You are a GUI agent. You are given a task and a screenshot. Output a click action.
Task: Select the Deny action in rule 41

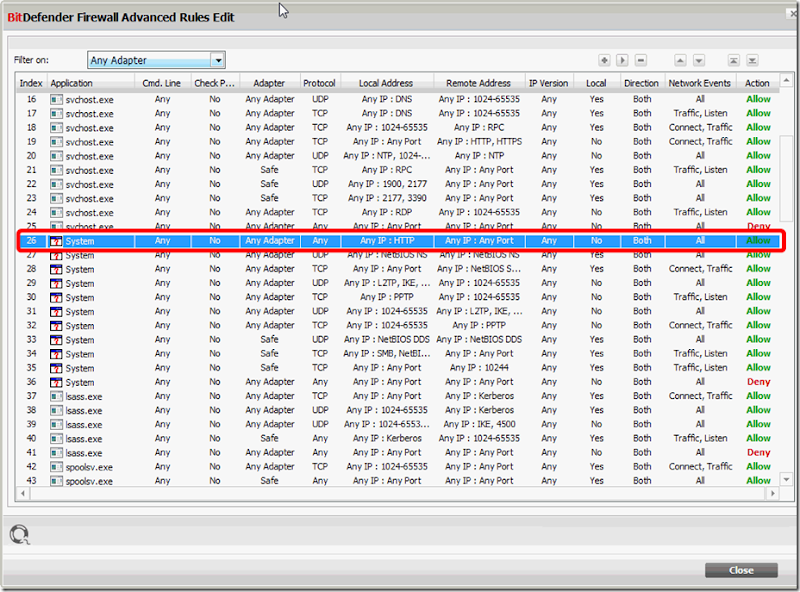[758, 452]
